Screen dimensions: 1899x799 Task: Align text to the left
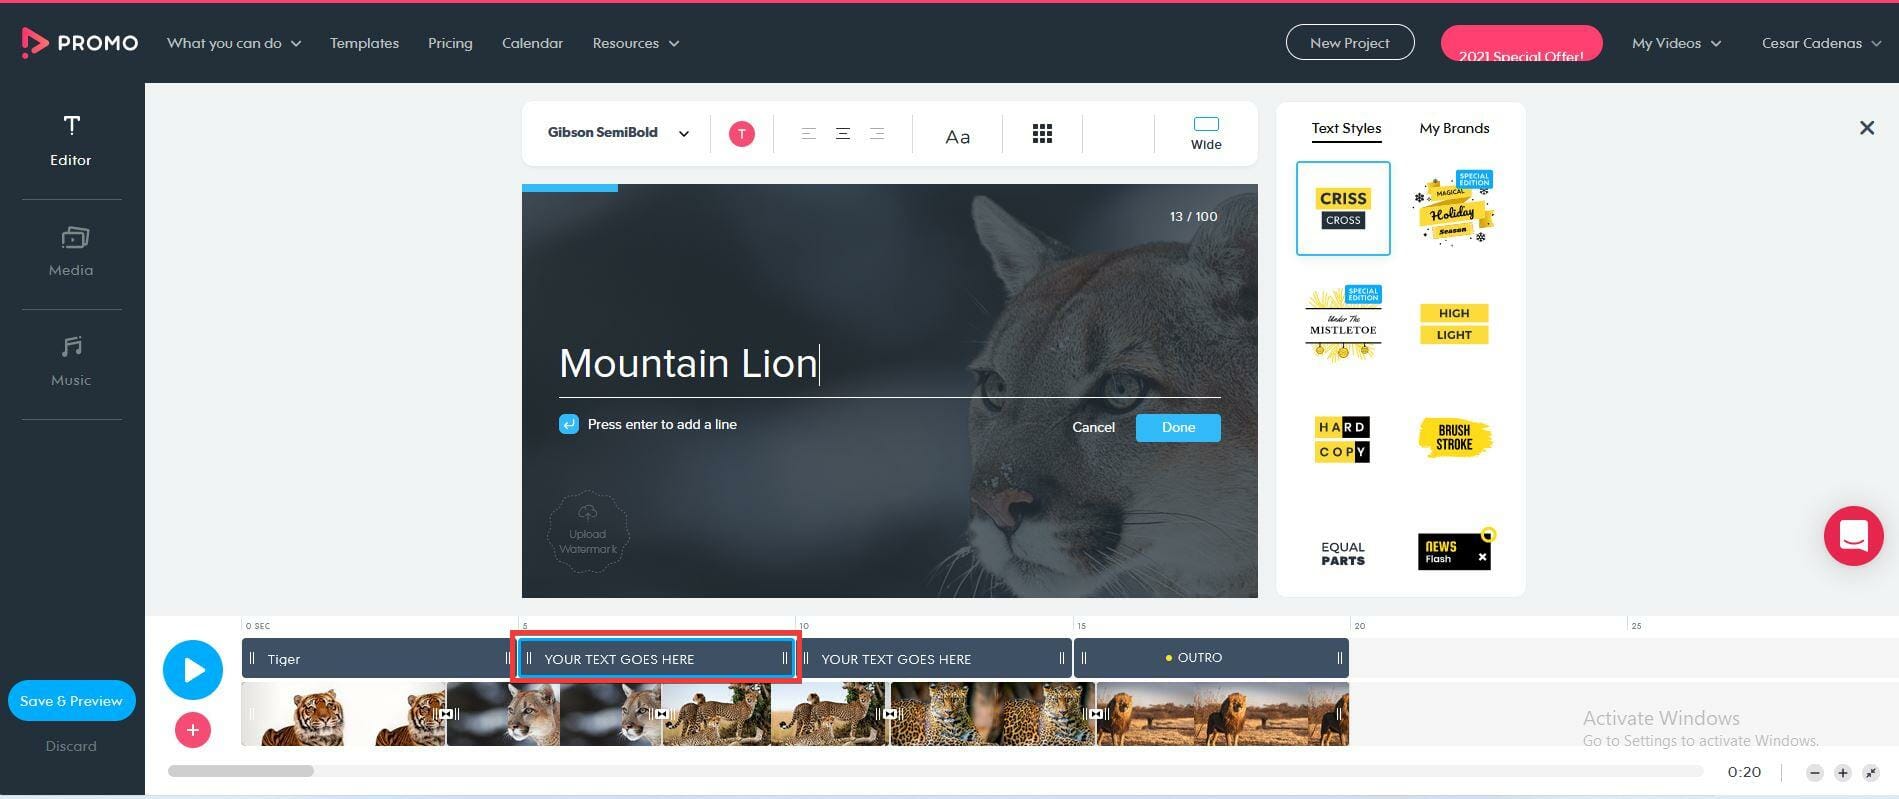pyautogui.click(x=809, y=134)
